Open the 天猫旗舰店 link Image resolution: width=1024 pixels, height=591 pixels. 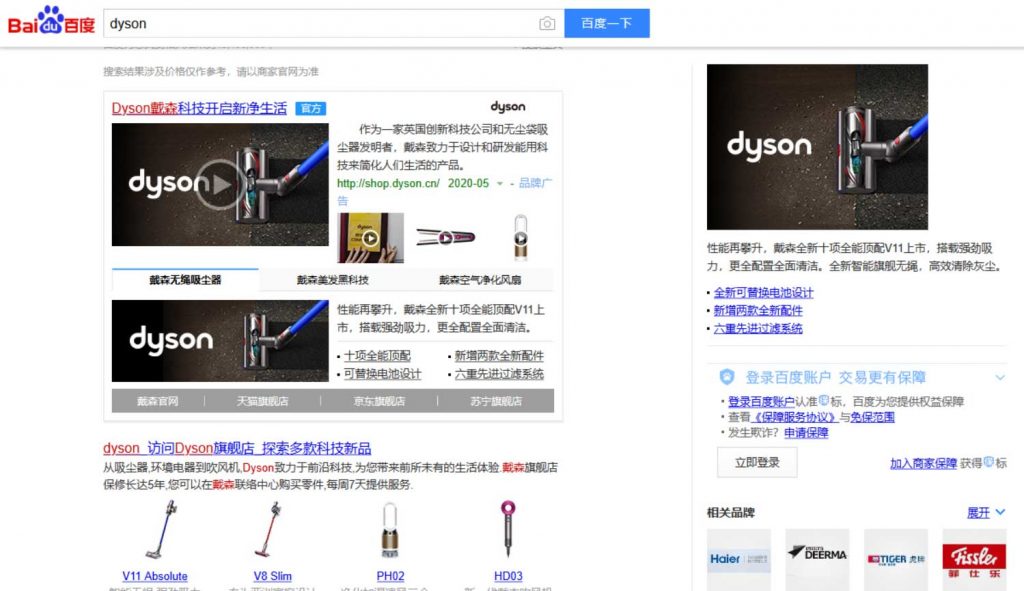click(x=262, y=401)
